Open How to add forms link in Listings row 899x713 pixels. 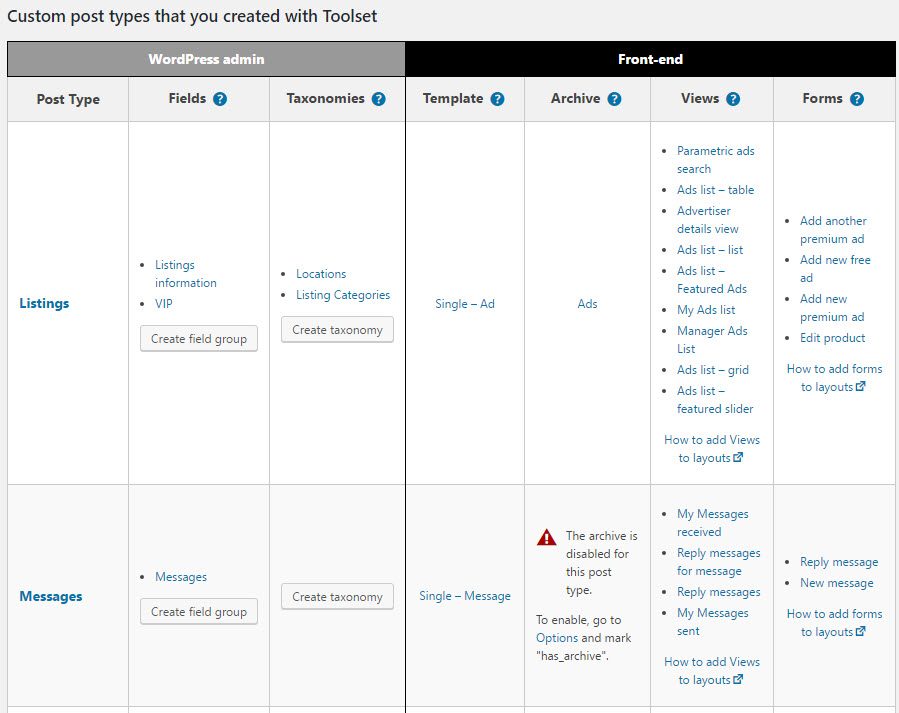tap(834, 378)
